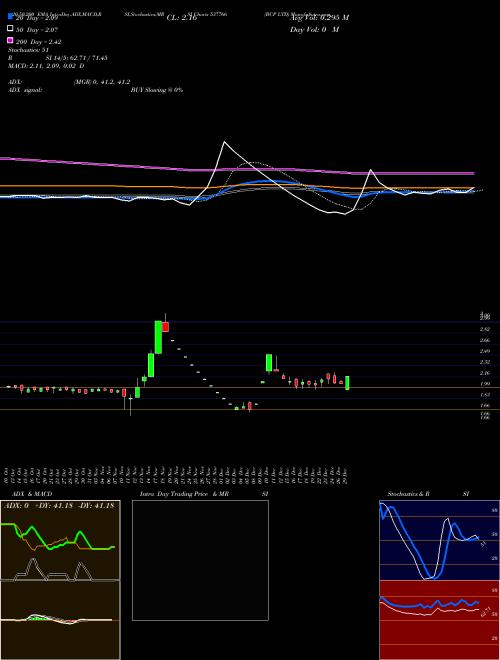Click the '(MGR) 0, 41.2, 41.2' ADX values
Image resolution: width=500 pixels, height=660 pixels.
(x=102, y=82)
